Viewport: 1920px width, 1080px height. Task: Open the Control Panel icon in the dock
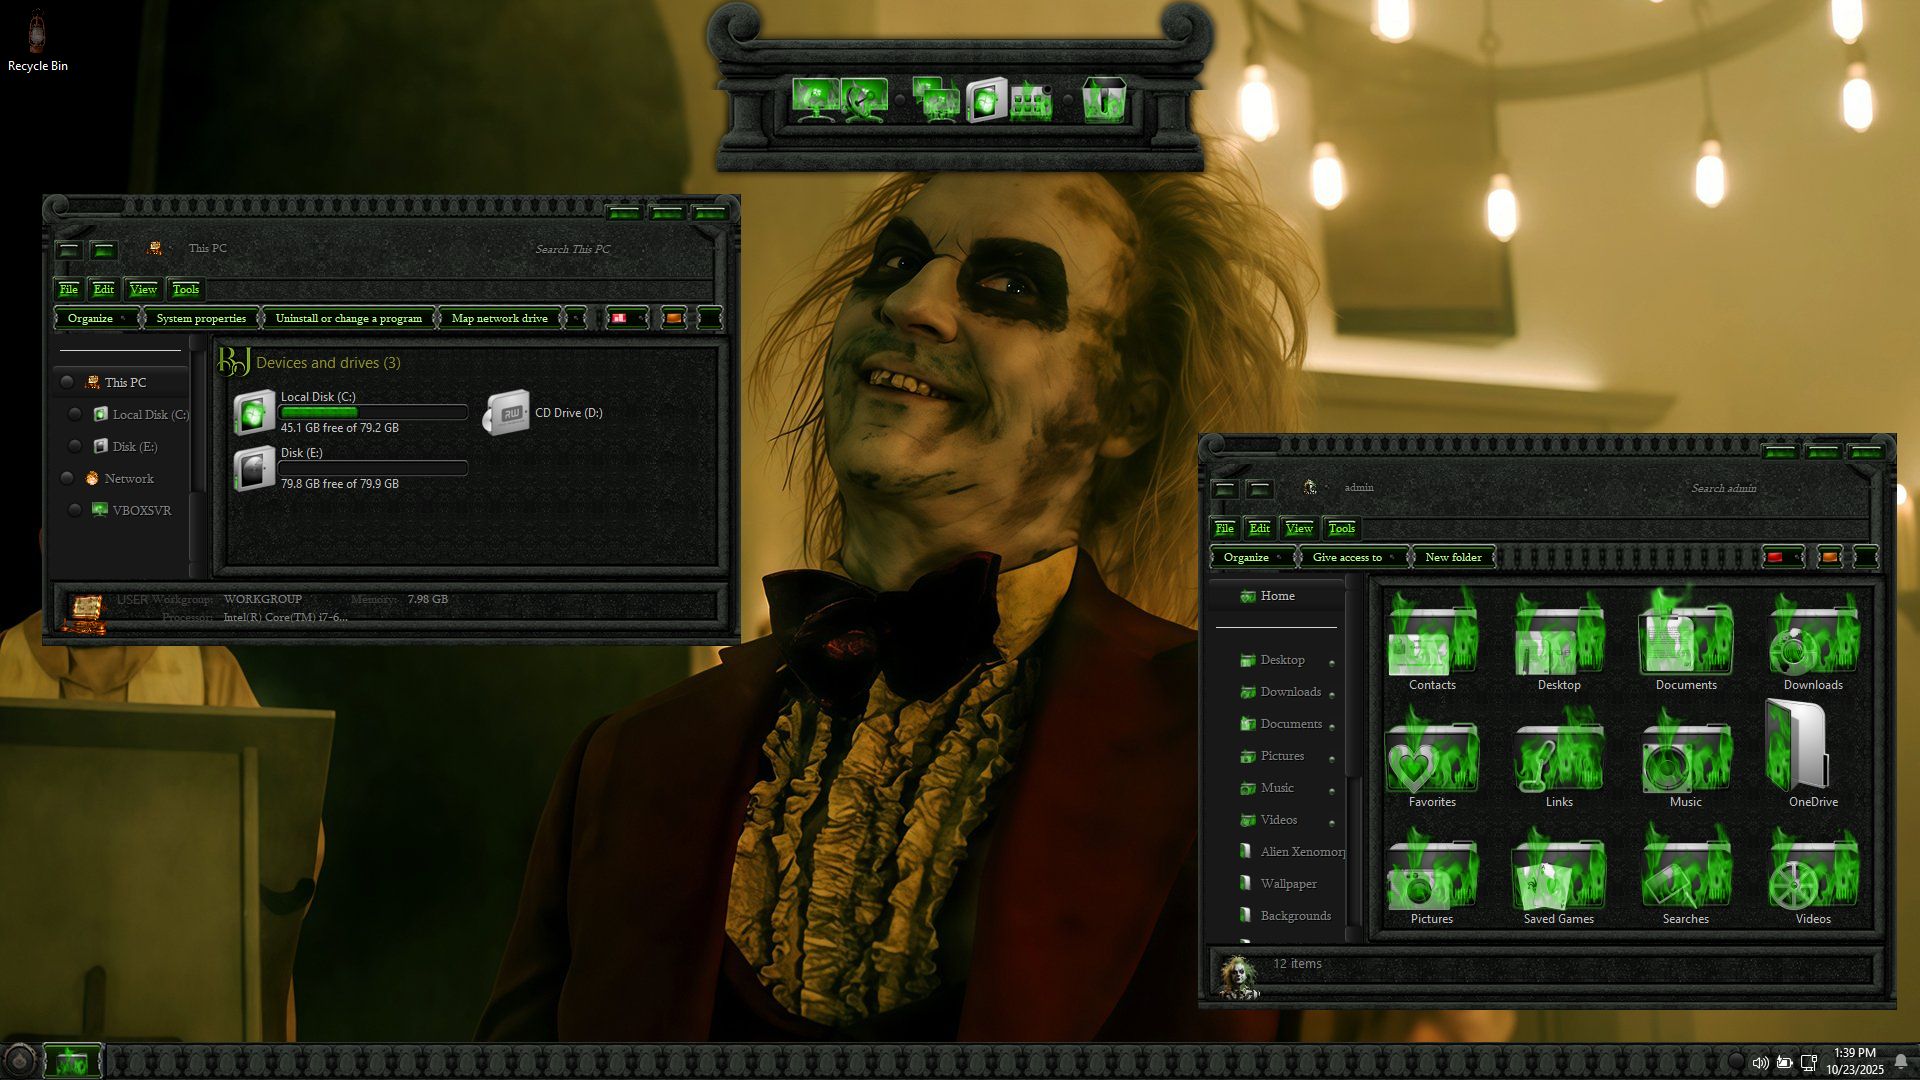[1032, 101]
